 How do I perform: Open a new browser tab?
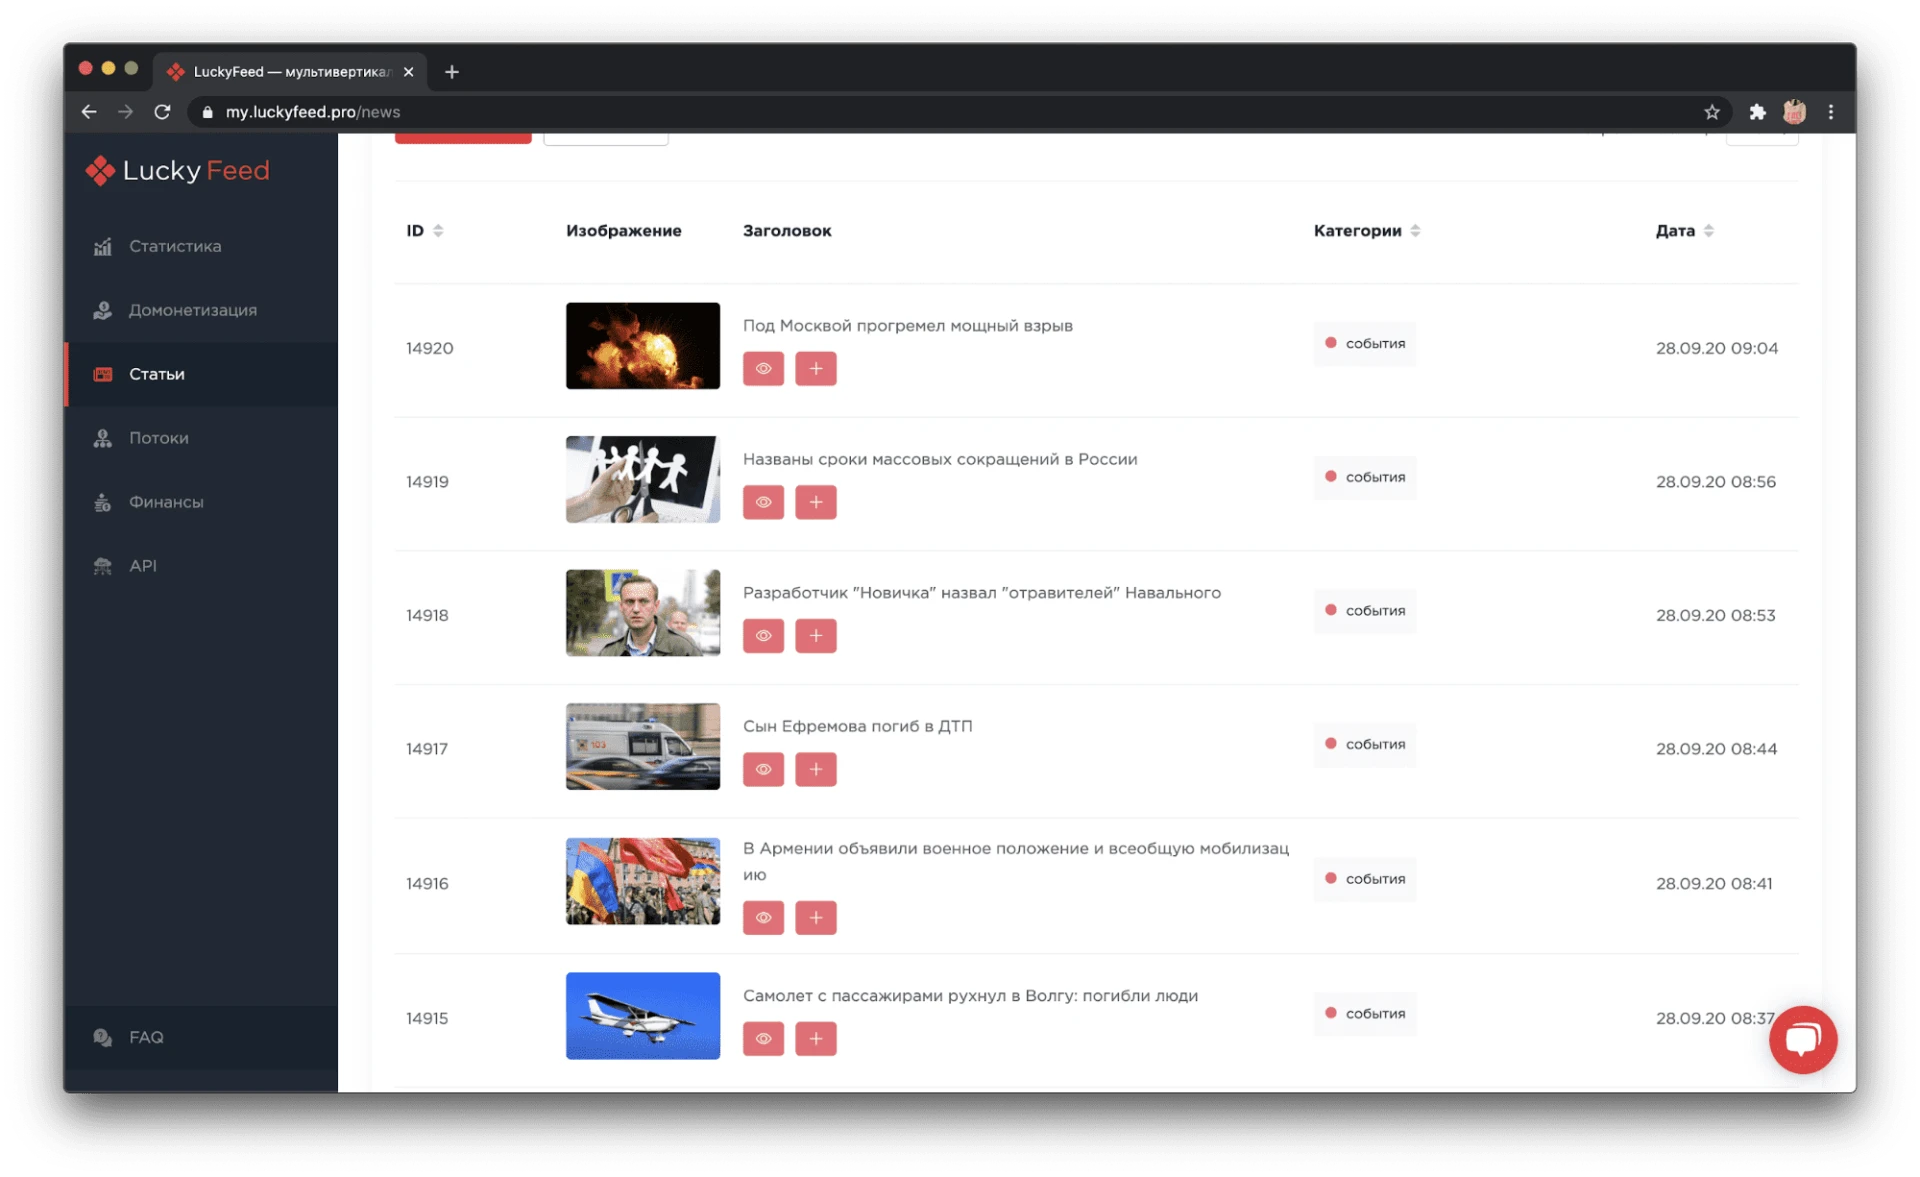[452, 72]
